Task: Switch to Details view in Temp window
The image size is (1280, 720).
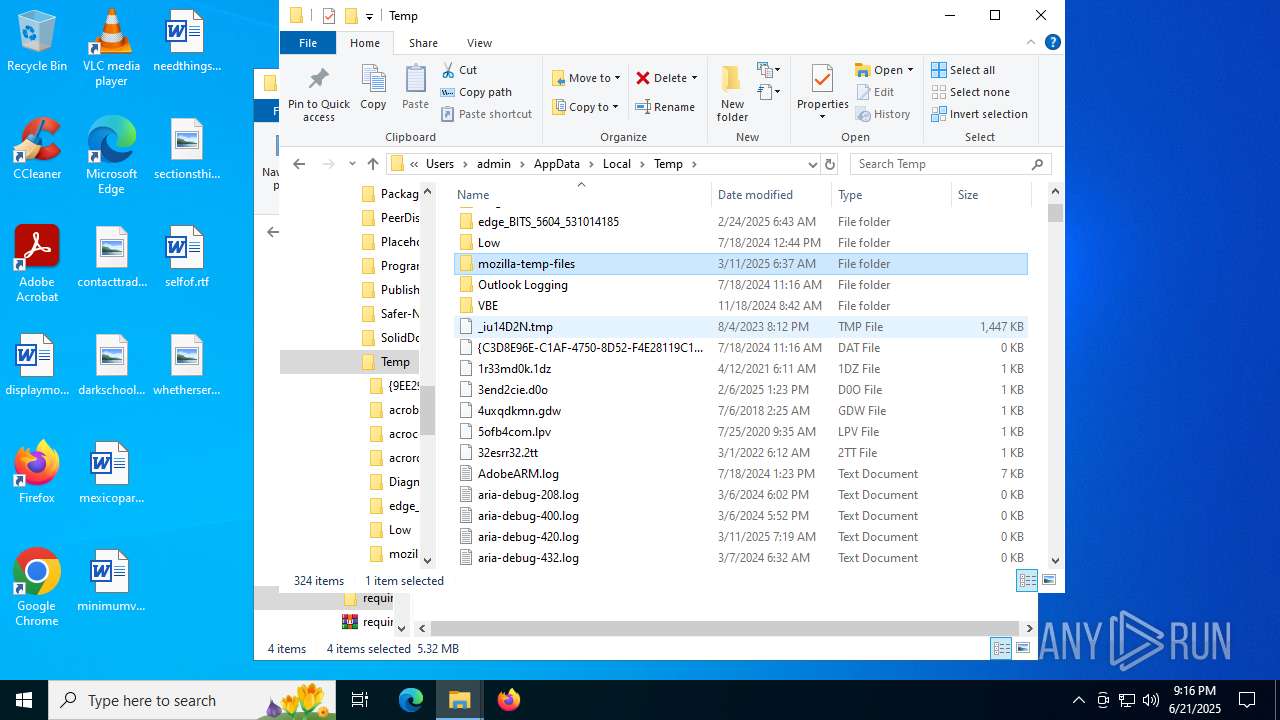Action: [1027, 580]
